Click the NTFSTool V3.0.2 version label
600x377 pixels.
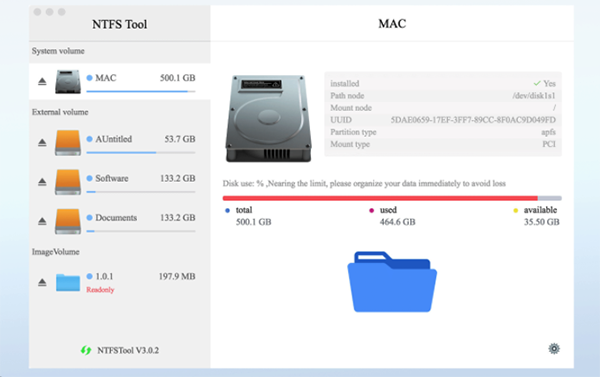coord(128,350)
